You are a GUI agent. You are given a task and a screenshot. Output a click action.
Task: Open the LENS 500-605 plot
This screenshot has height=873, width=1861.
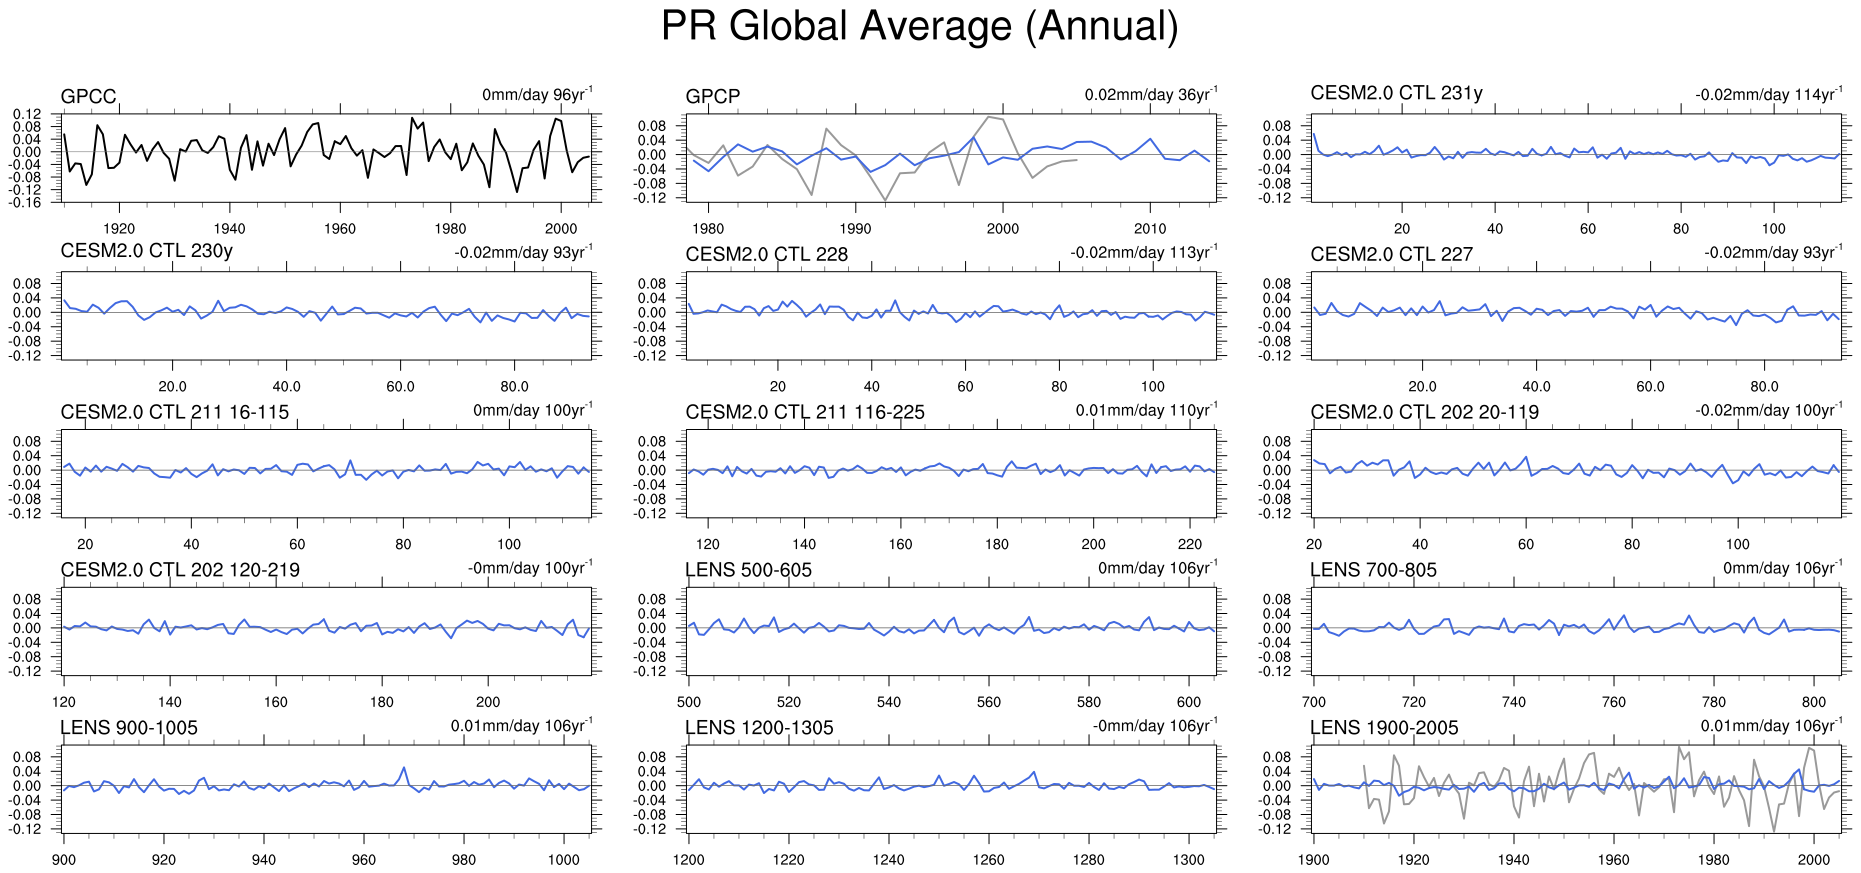coord(951,631)
